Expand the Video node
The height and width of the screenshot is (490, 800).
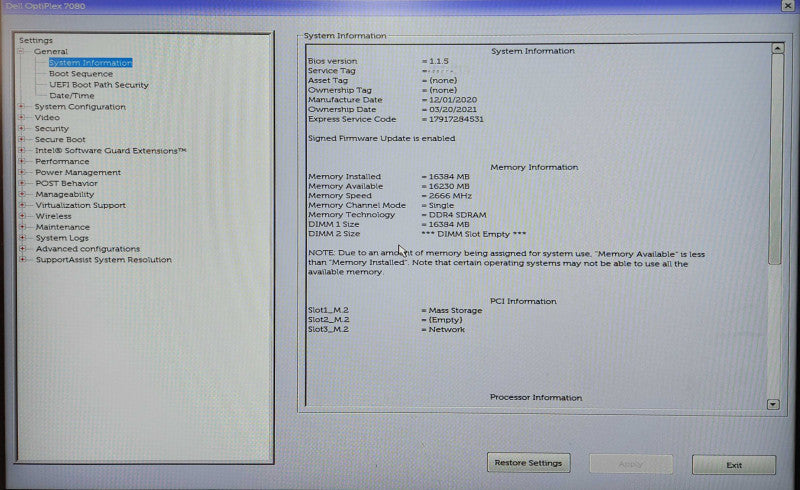(x=21, y=117)
